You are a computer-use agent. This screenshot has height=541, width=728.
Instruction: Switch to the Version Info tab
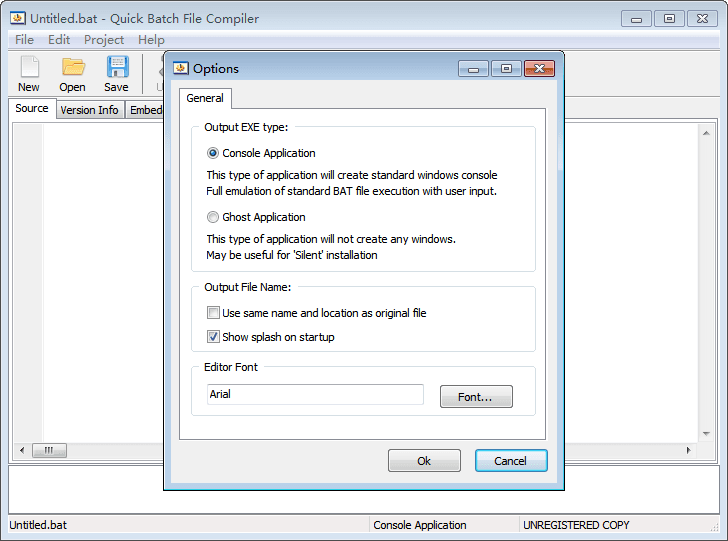click(89, 110)
